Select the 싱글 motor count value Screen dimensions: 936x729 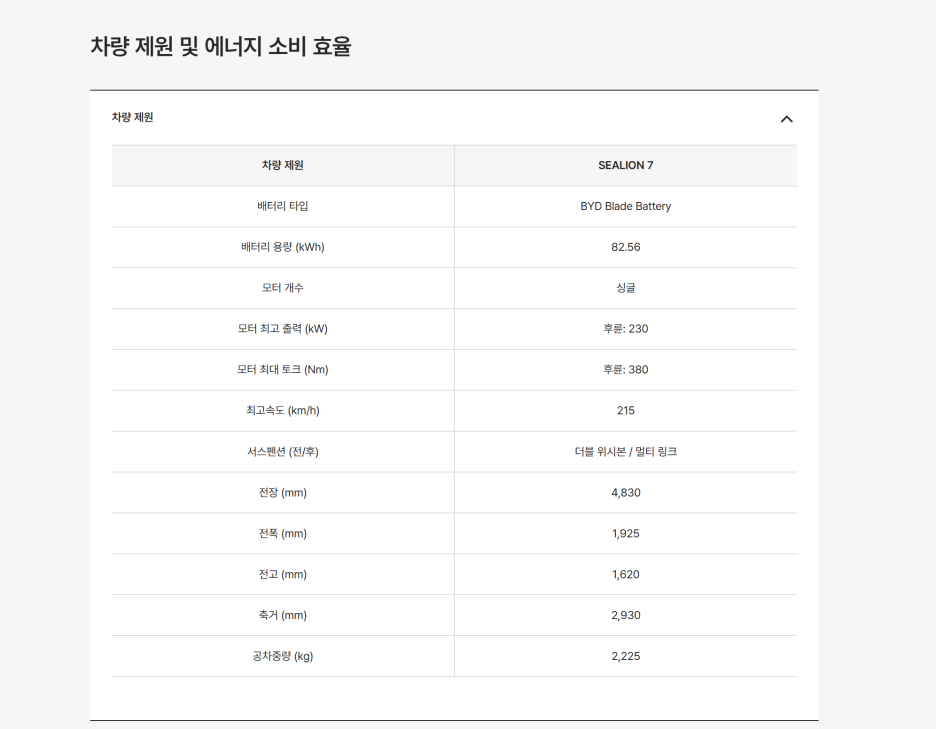tap(626, 288)
